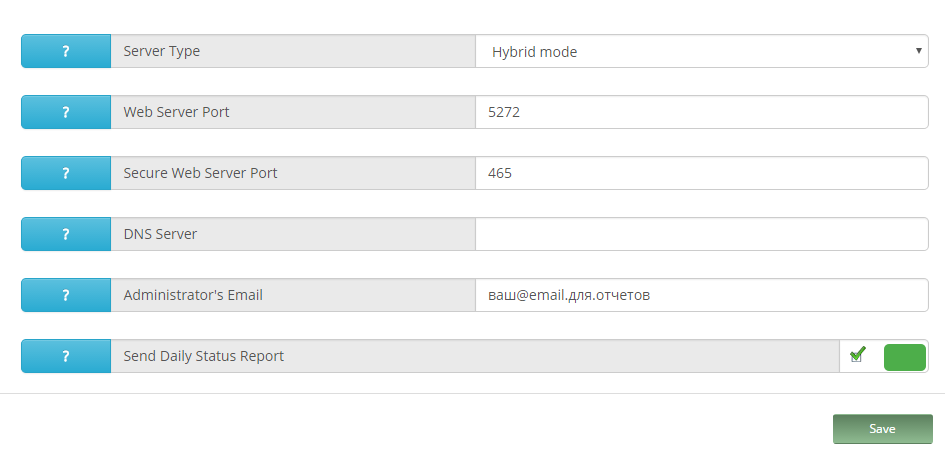This screenshot has height=455, width=945.
Task: Show help for Secure Web Server Port
Action: (66, 173)
